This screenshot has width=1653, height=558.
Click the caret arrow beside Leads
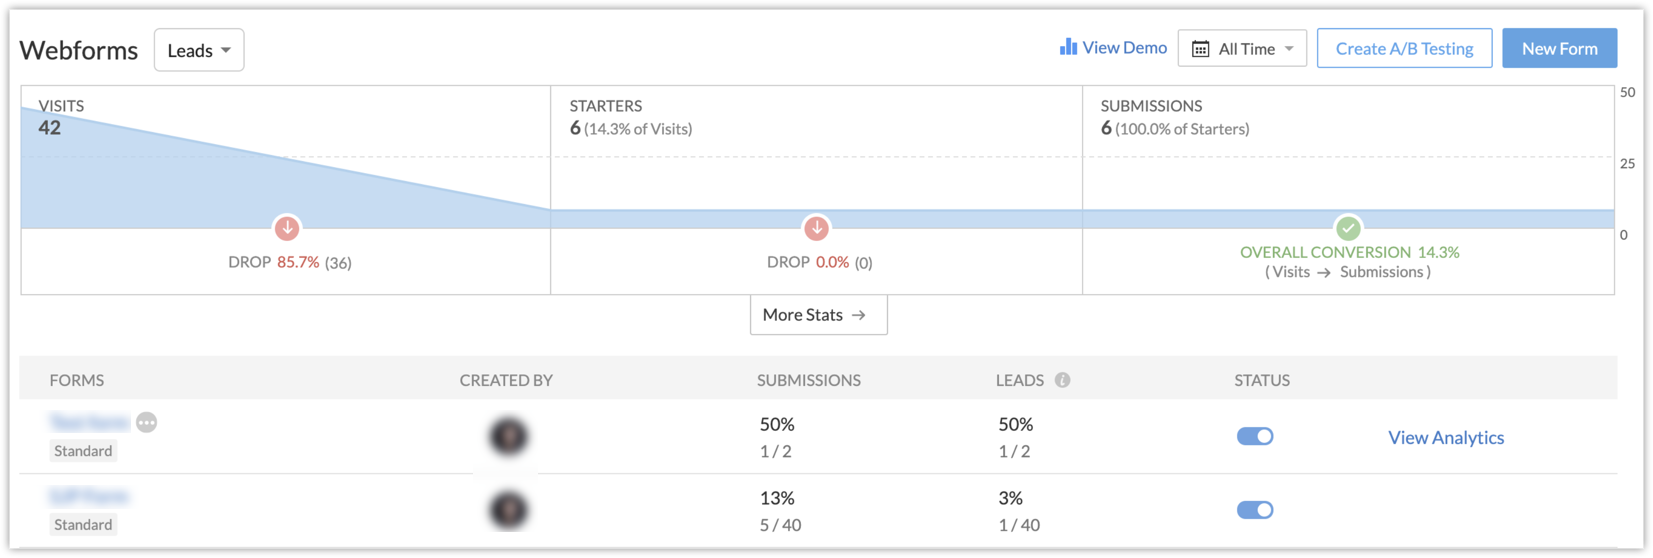point(226,50)
